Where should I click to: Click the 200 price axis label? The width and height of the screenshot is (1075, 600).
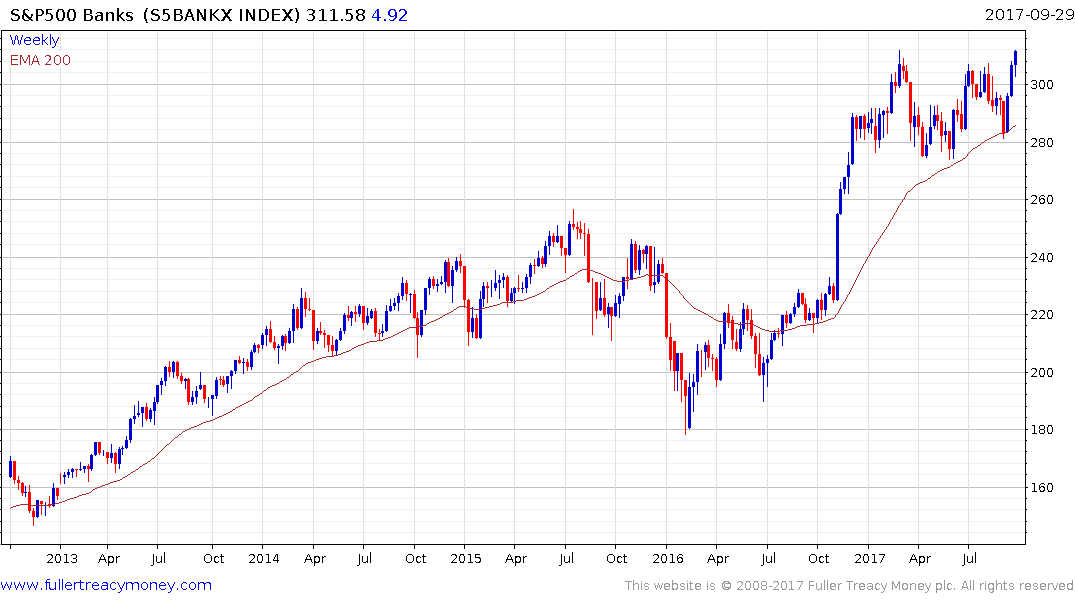1042,372
